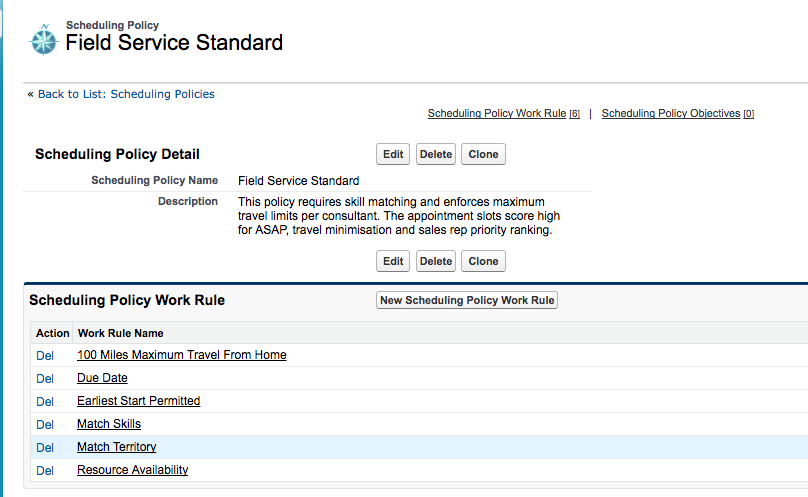Image resolution: width=808 pixels, height=497 pixels.
Task: Open 100 Miles Maximum Travel From Home rule
Action: (x=182, y=355)
